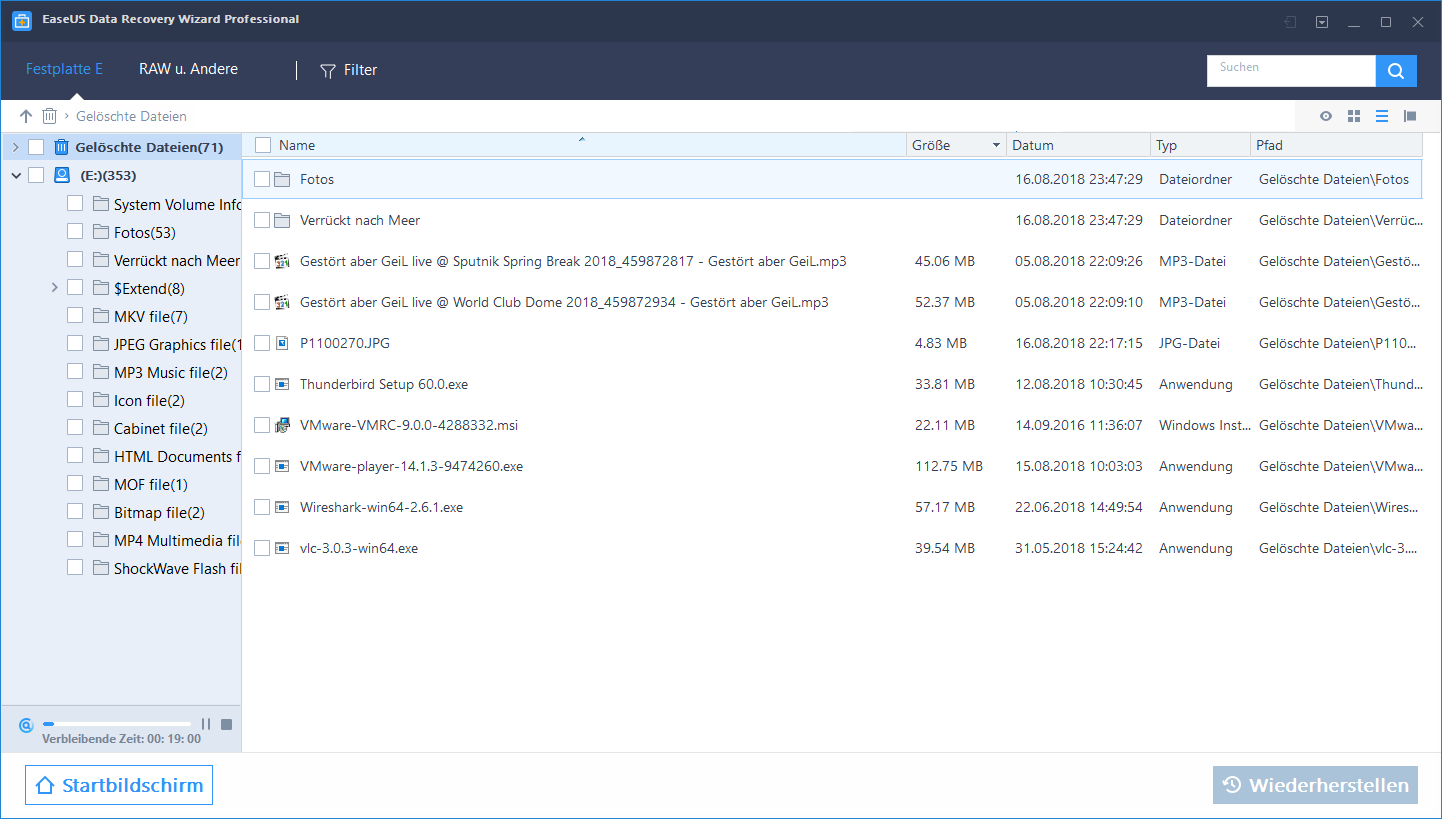Open the Größe column dropdown arrow
Image resolution: width=1442 pixels, height=819 pixels.
coord(996,146)
